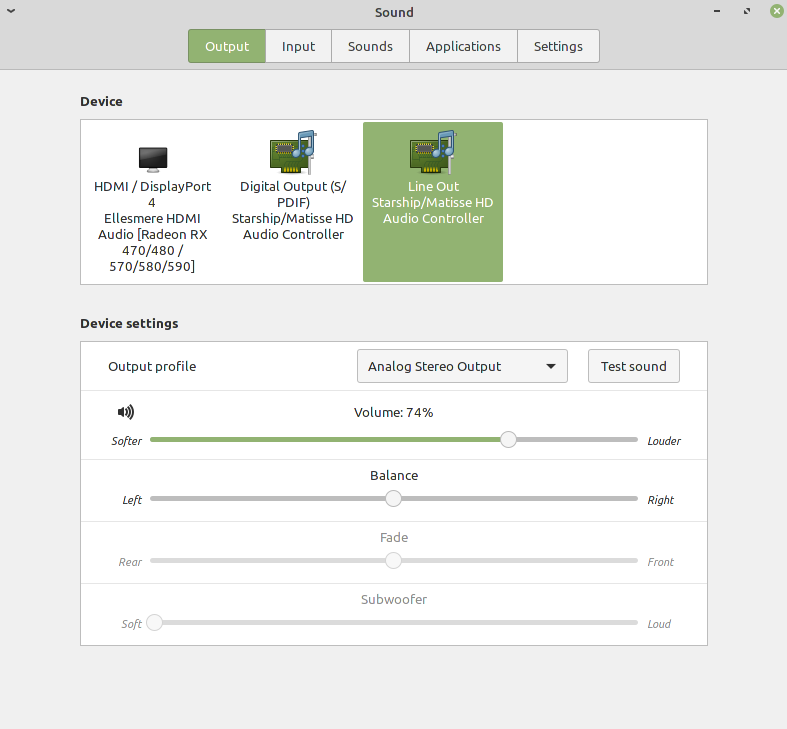Select the Digital Output (S/PDIF) sound card device
This screenshot has width=787, height=729.
tap(293, 202)
